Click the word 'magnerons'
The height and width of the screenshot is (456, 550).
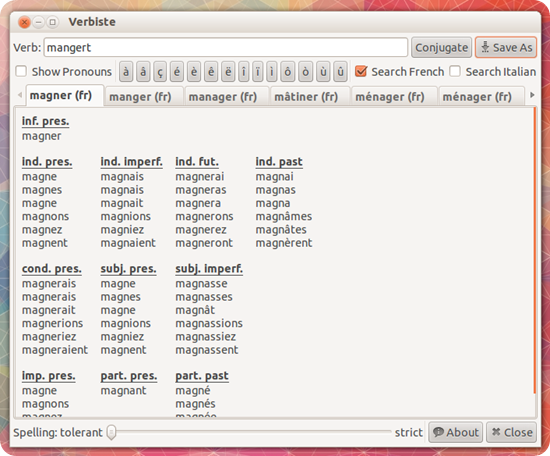point(204,216)
